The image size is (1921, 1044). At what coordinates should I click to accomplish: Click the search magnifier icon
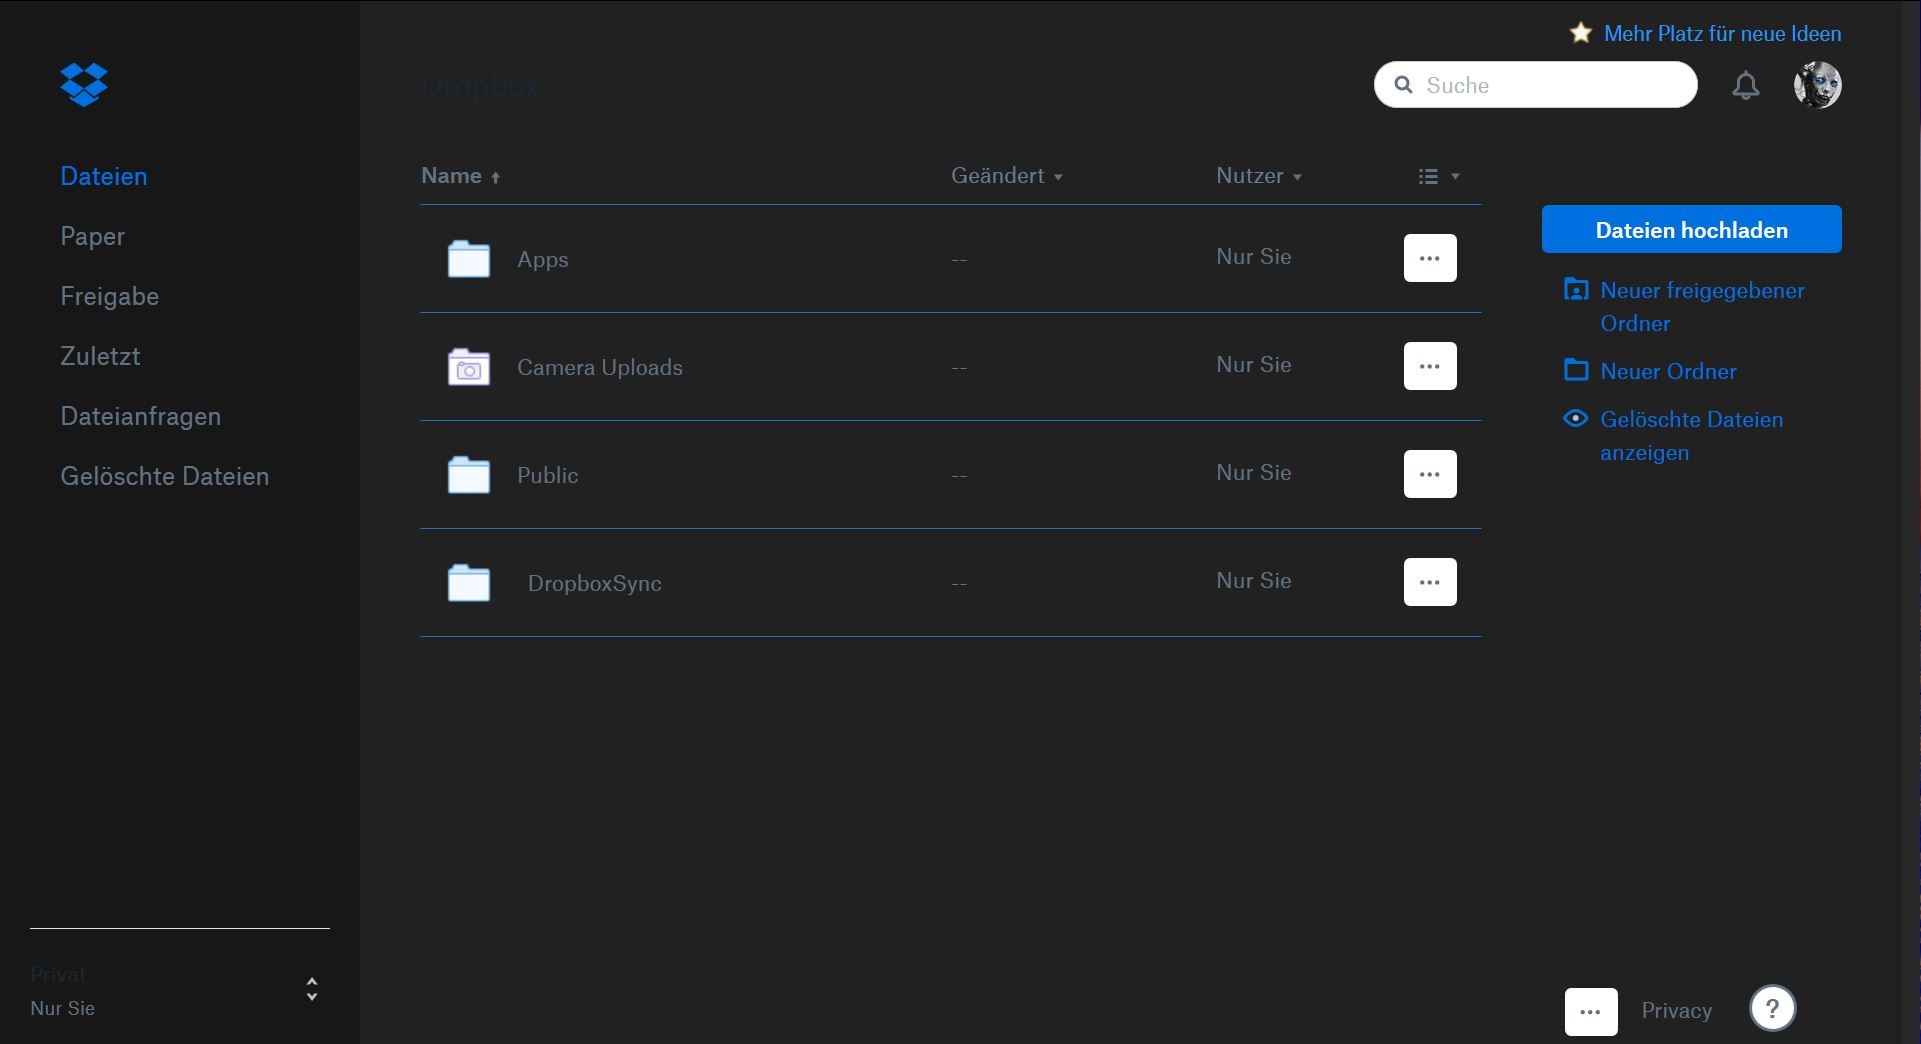click(x=1404, y=85)
